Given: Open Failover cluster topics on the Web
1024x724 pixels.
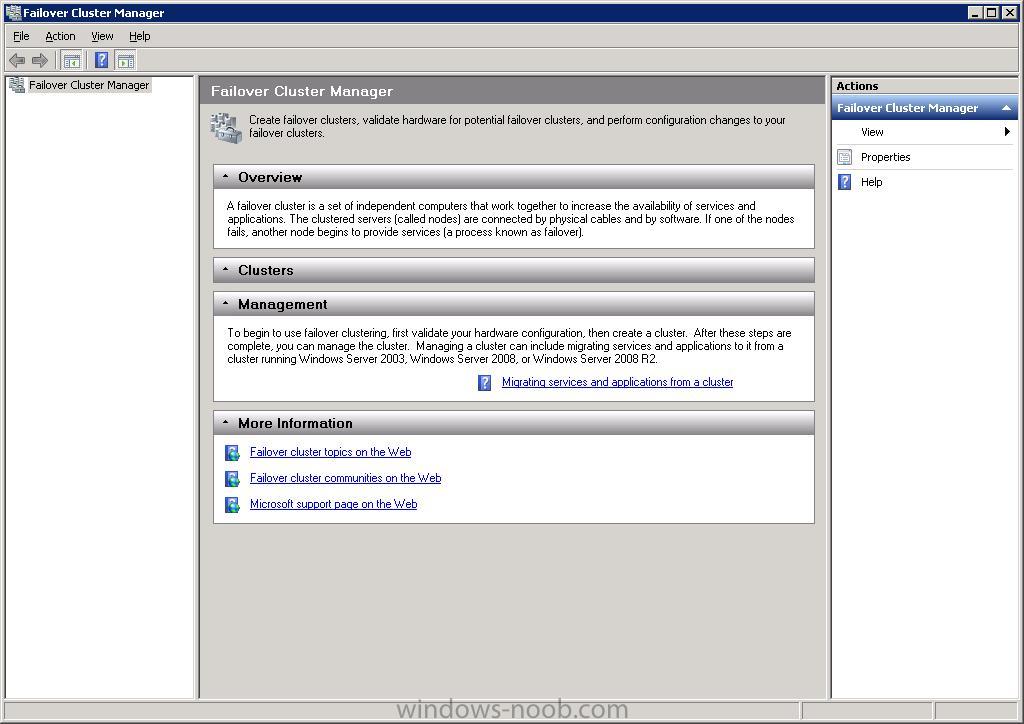Looking at the screenshot, I should pos(330,452).
